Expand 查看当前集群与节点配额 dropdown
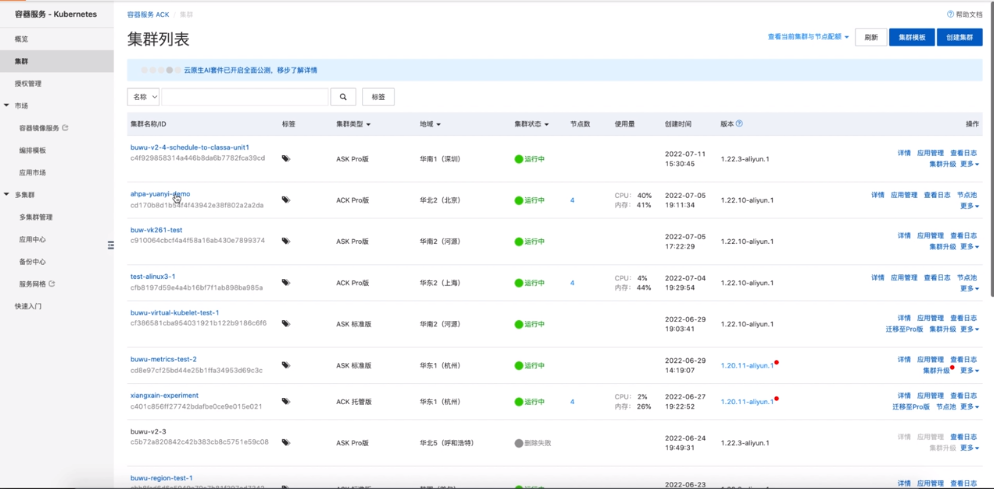 coord(808,37)
